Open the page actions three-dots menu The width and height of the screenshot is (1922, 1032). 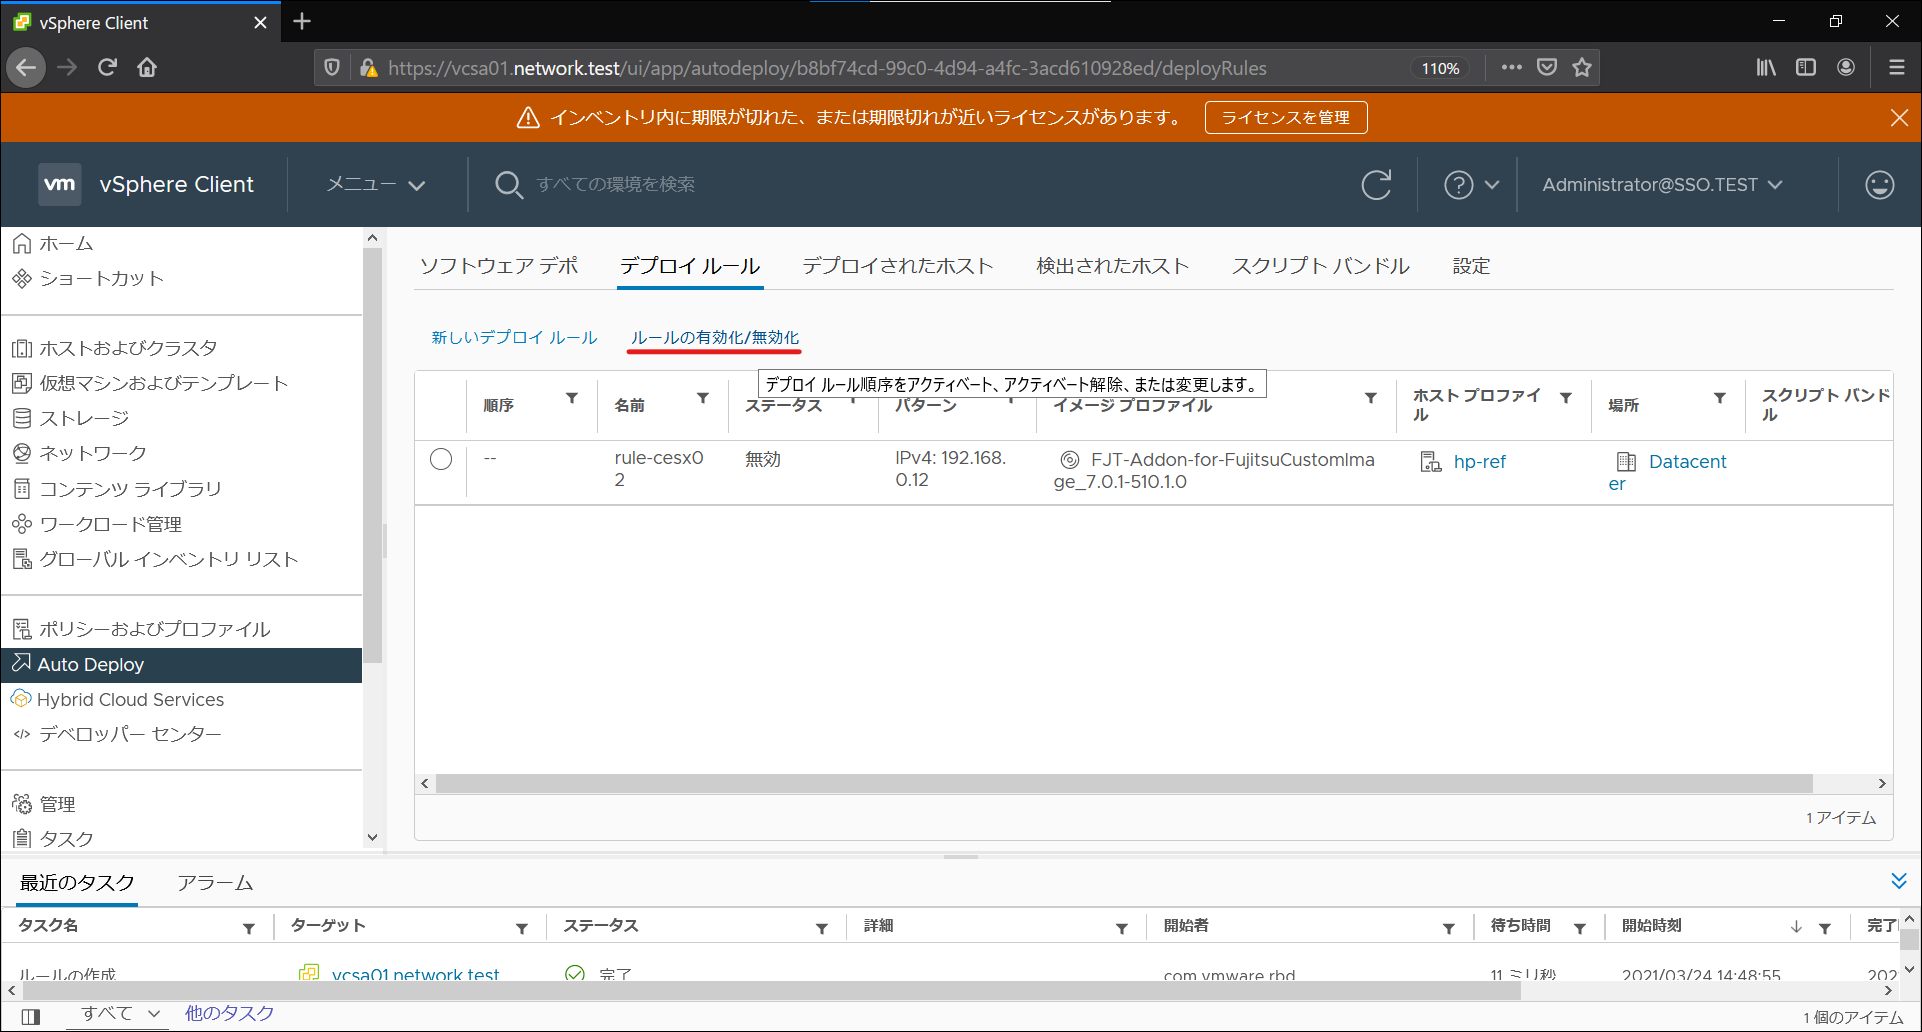(1511, 68)
